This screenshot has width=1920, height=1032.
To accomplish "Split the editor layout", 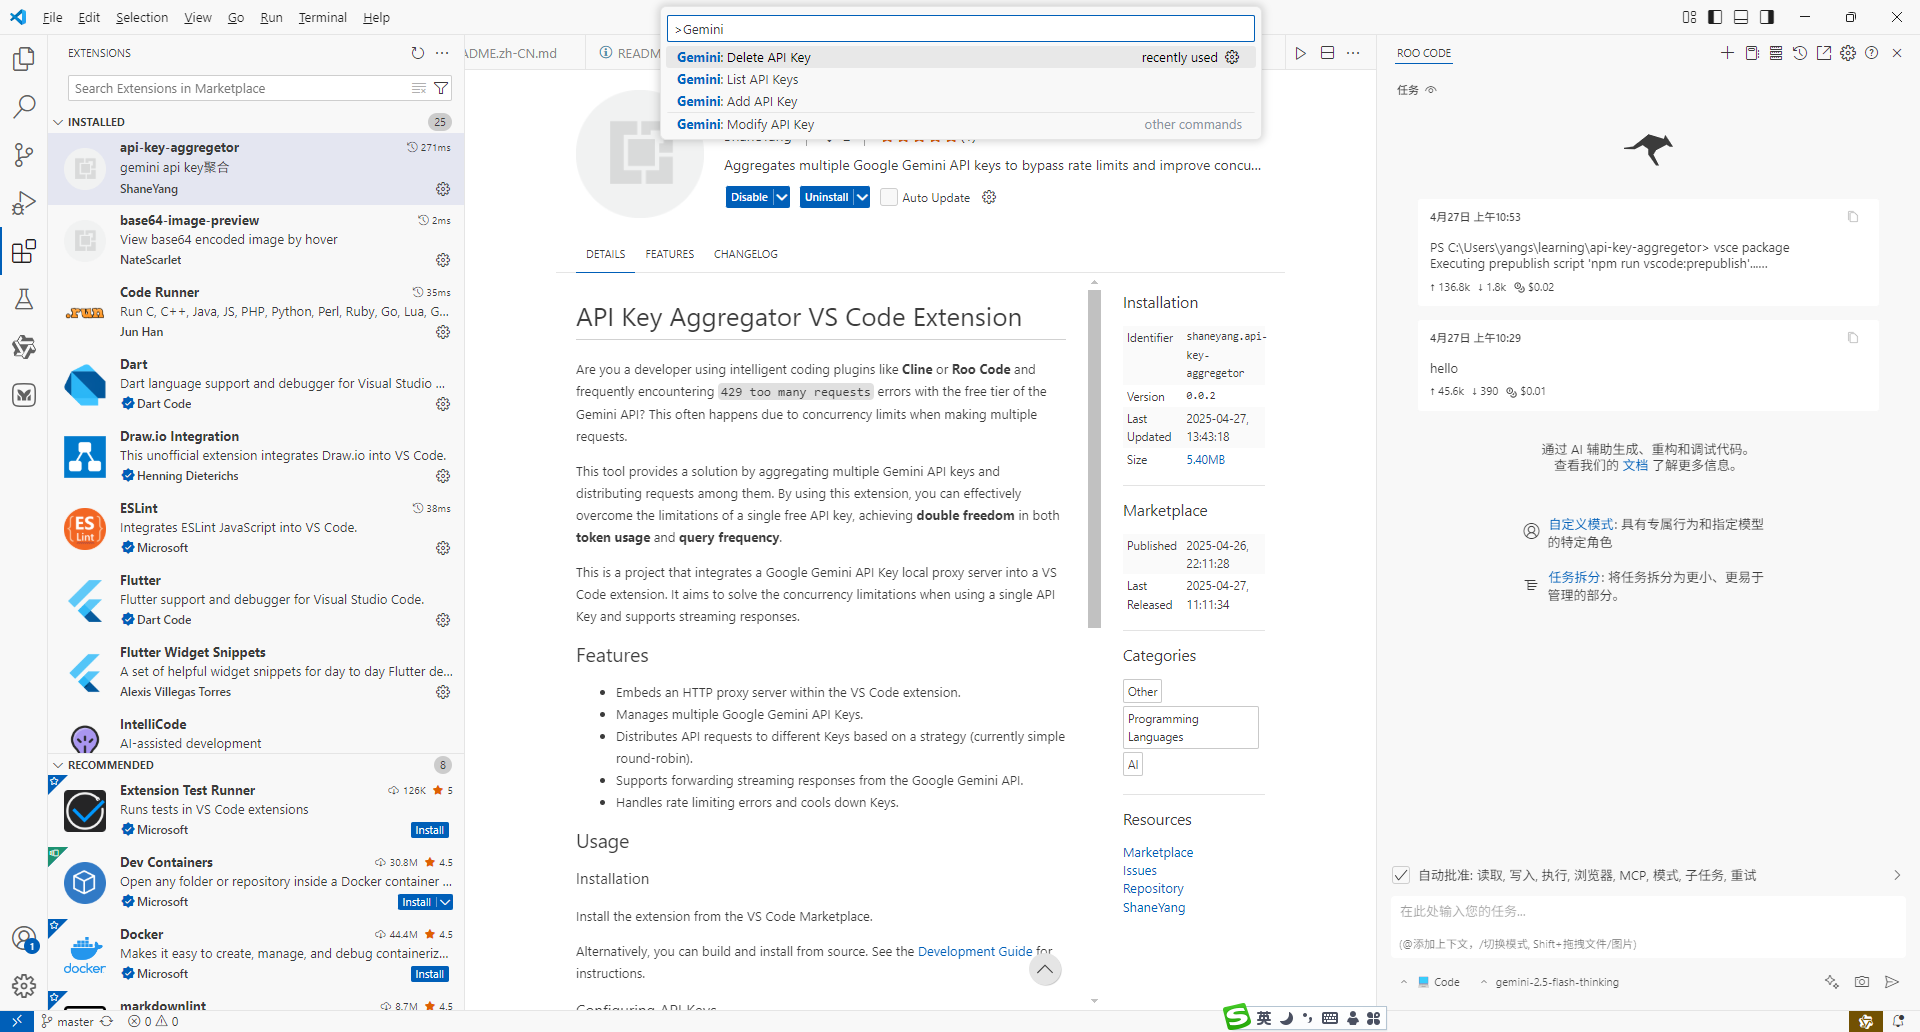I will click(x=1327, y=53).
